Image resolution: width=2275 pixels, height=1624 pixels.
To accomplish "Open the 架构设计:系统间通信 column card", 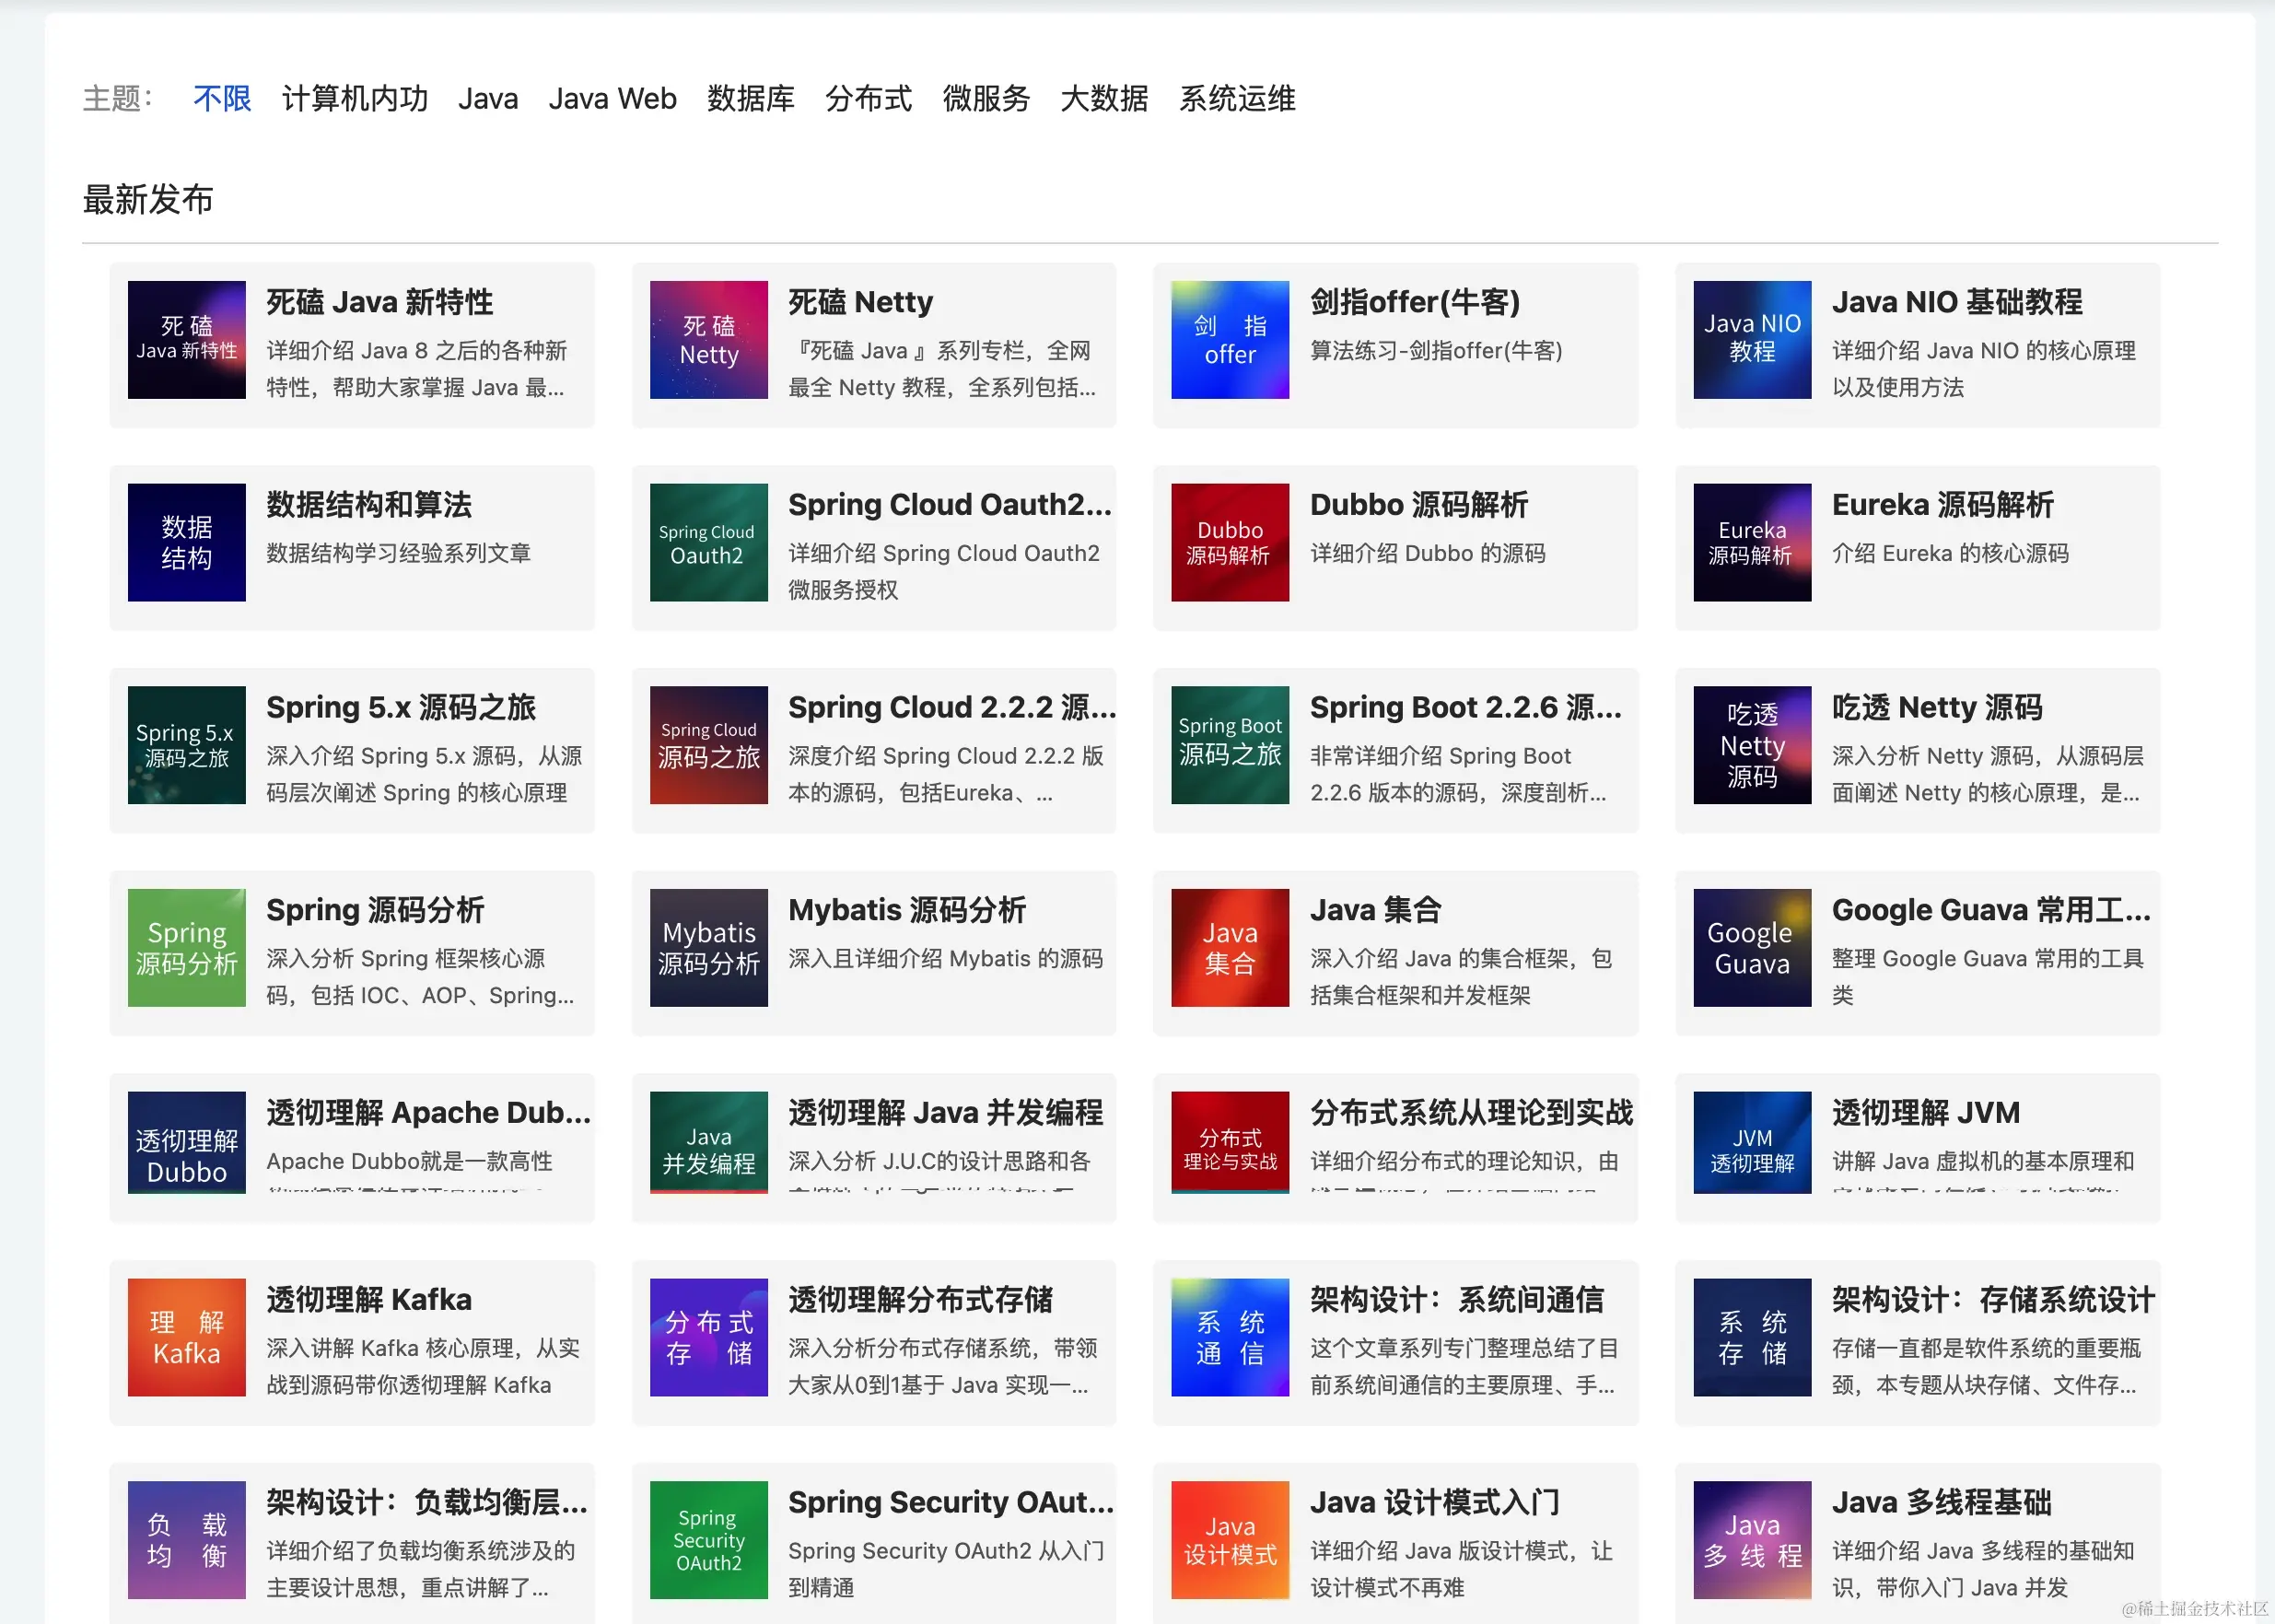I will [x=1456, y=1300].
